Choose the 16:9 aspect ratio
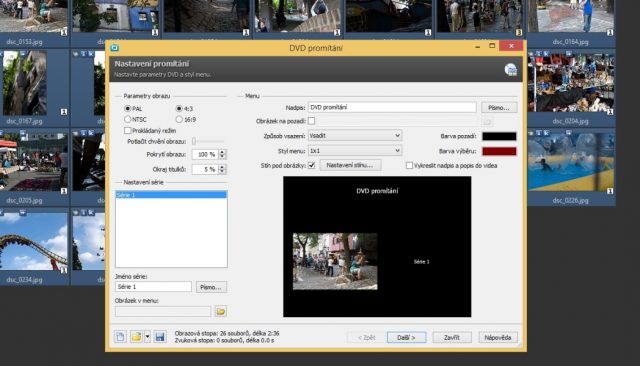This screenshot has width=640, height=366. pos(179,119)
